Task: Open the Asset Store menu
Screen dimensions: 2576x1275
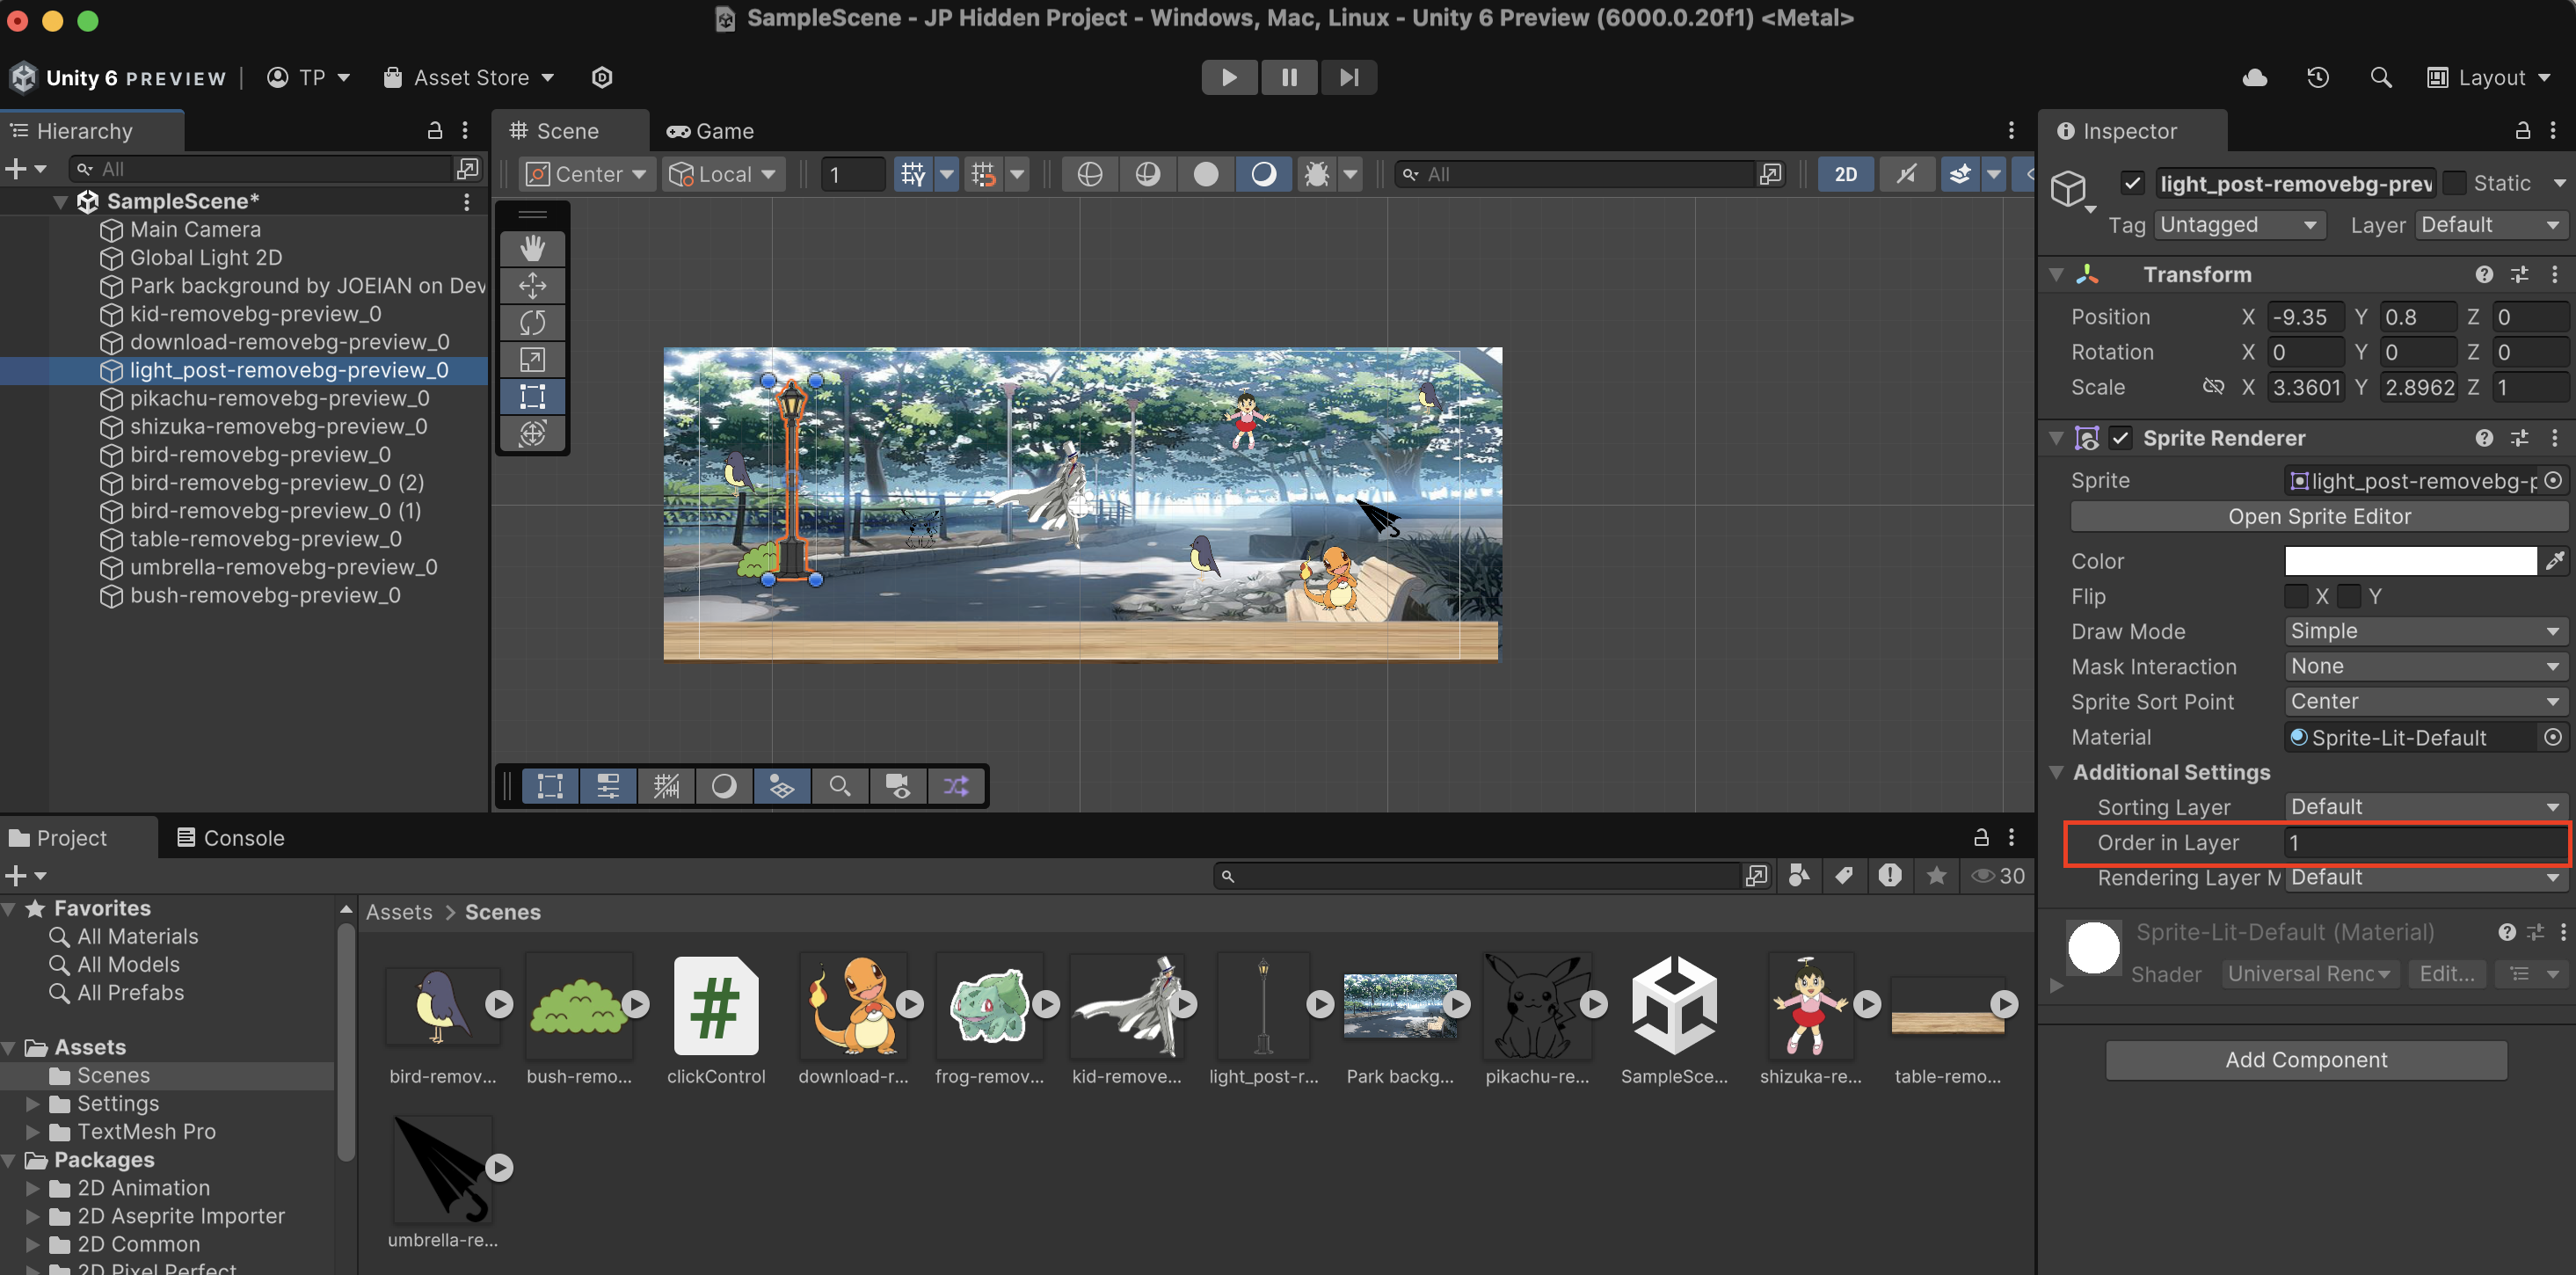Action: tap(469, 77)
